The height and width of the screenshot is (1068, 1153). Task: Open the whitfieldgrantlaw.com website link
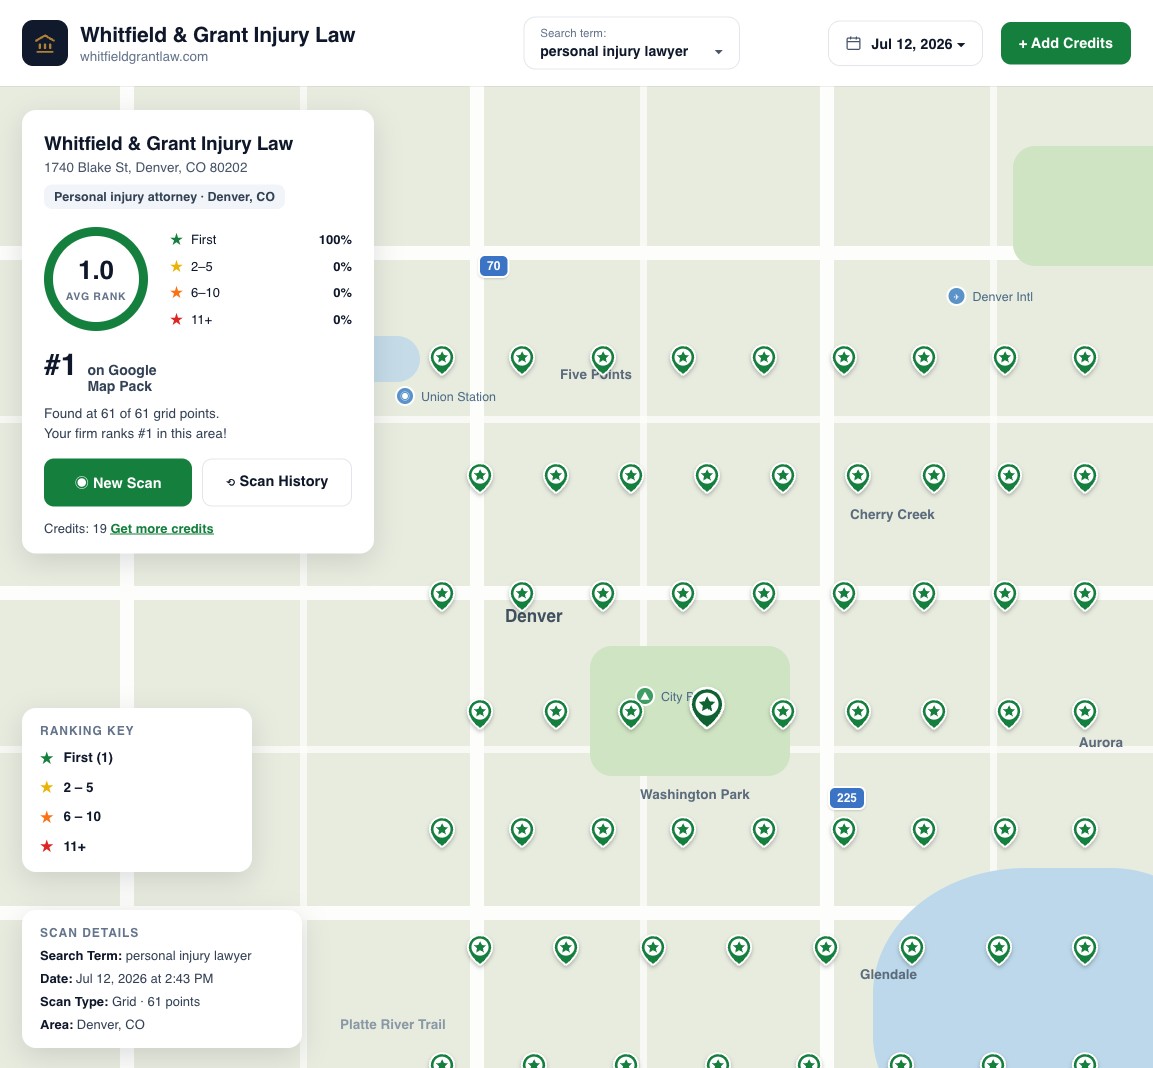click(x=144, y=57)
